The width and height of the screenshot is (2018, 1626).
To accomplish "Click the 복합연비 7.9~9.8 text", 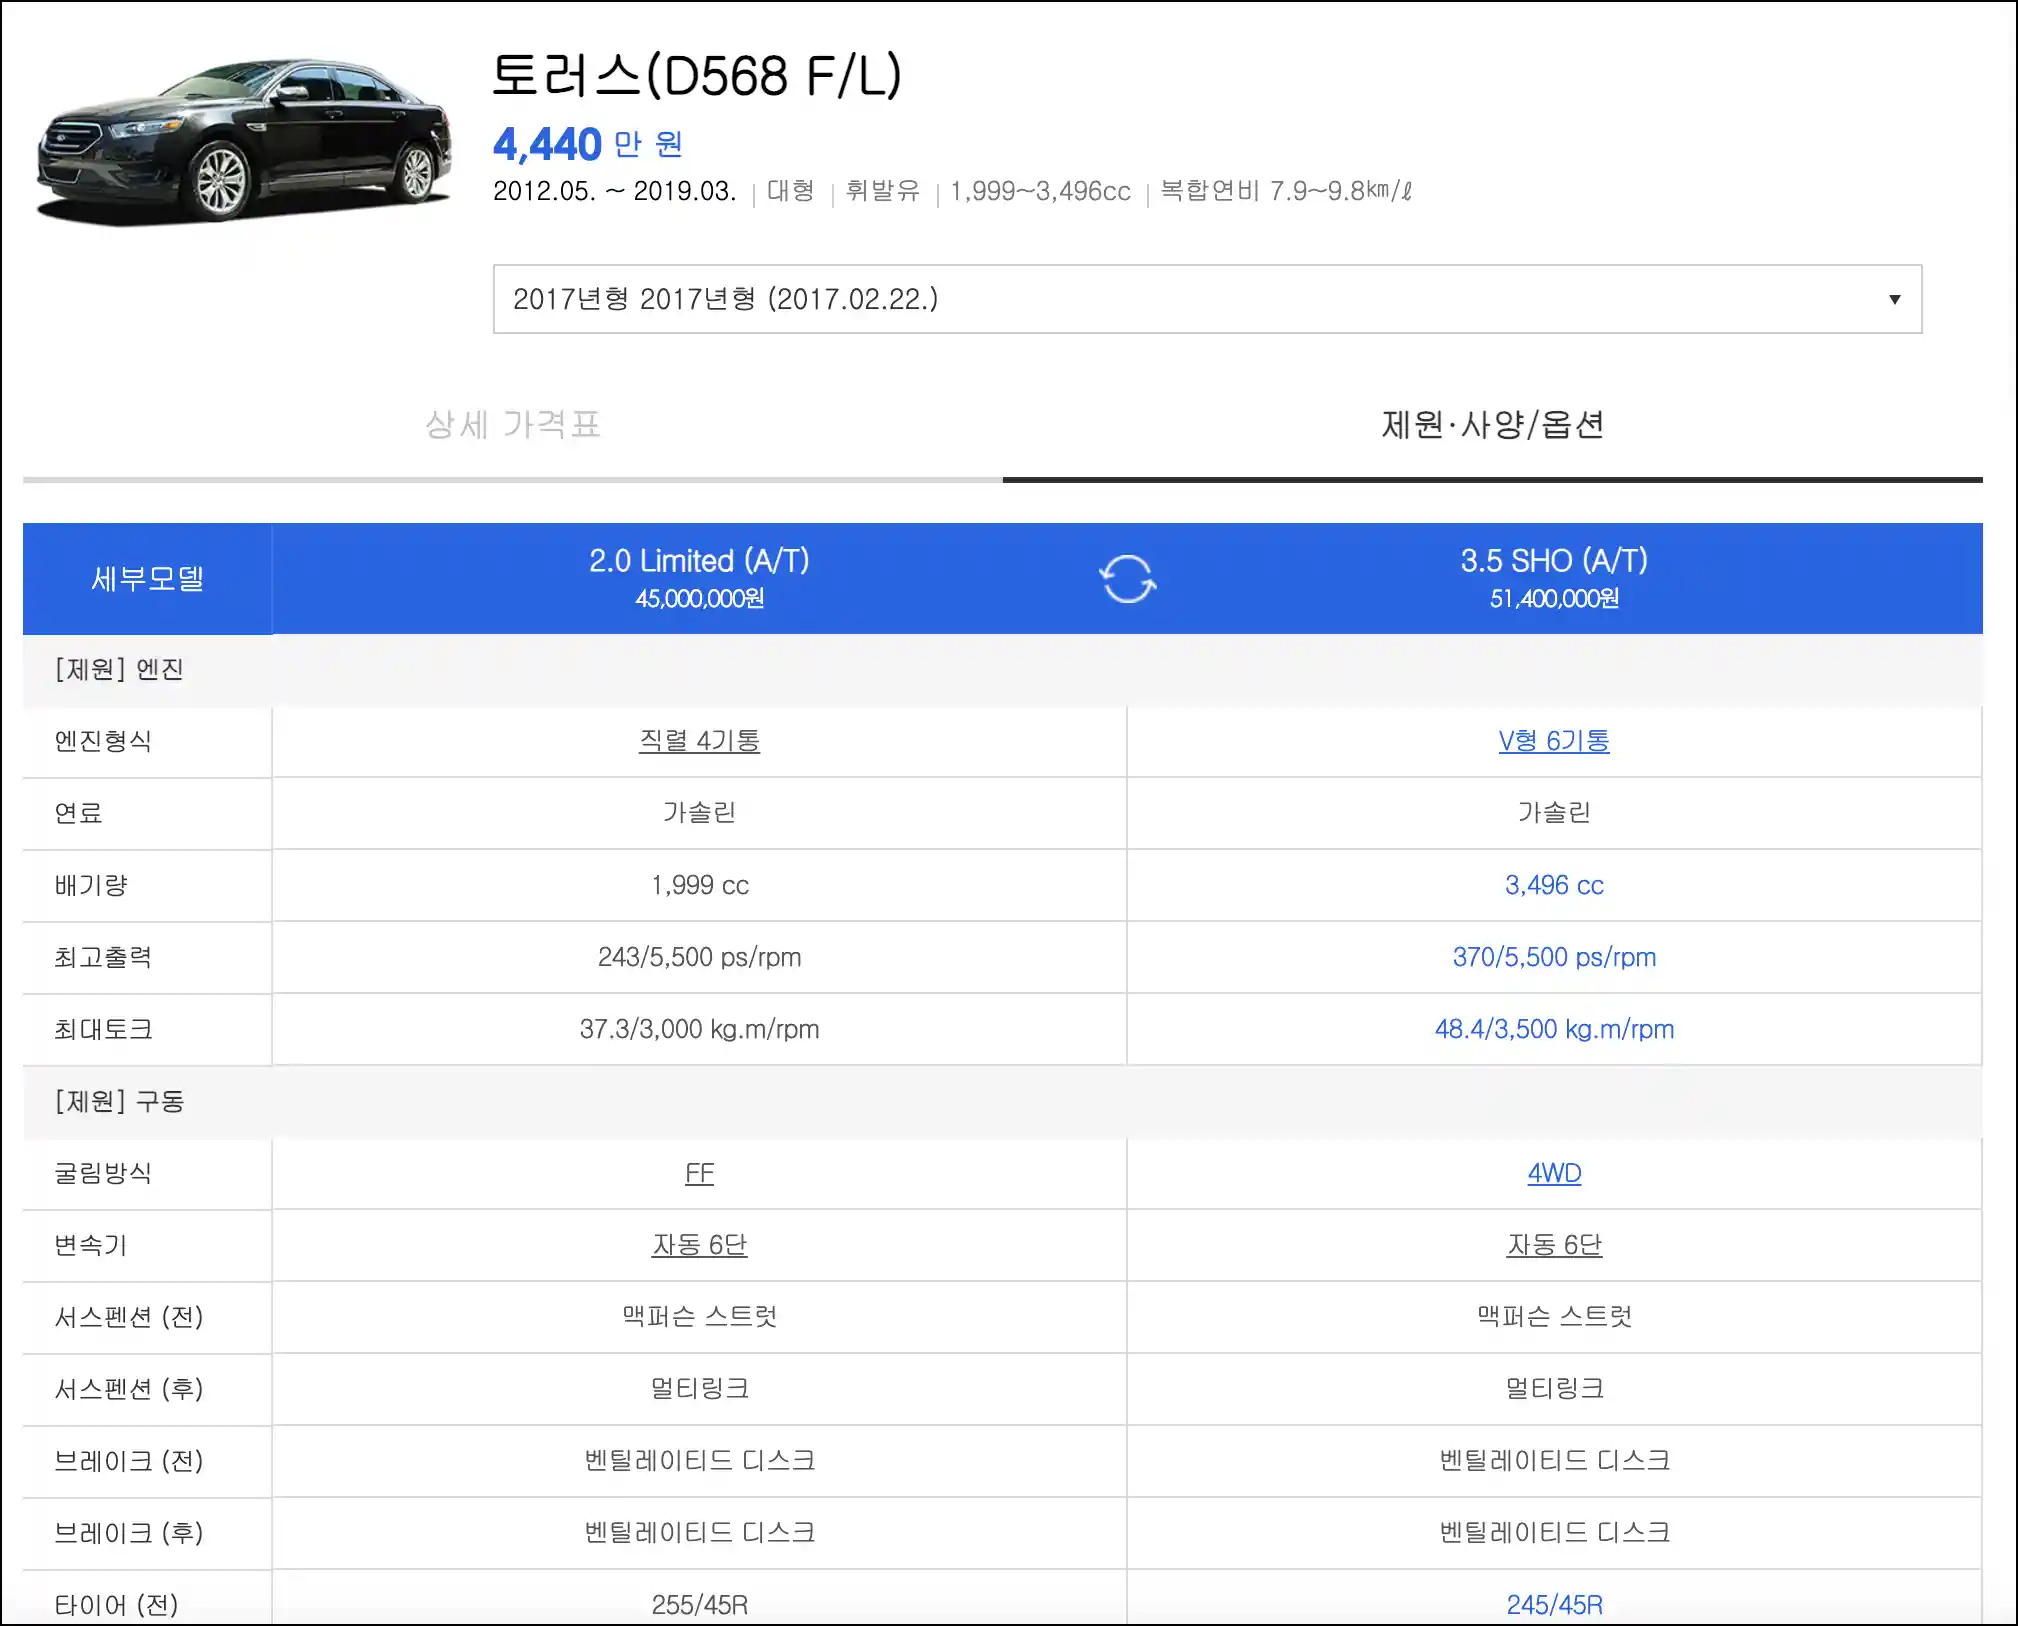I will click(1285, 191).
